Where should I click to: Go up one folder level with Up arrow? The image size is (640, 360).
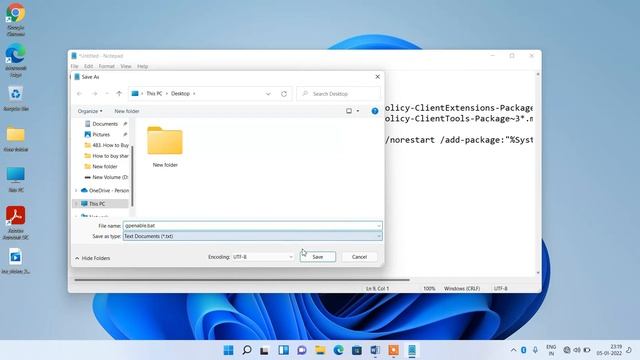119,94
